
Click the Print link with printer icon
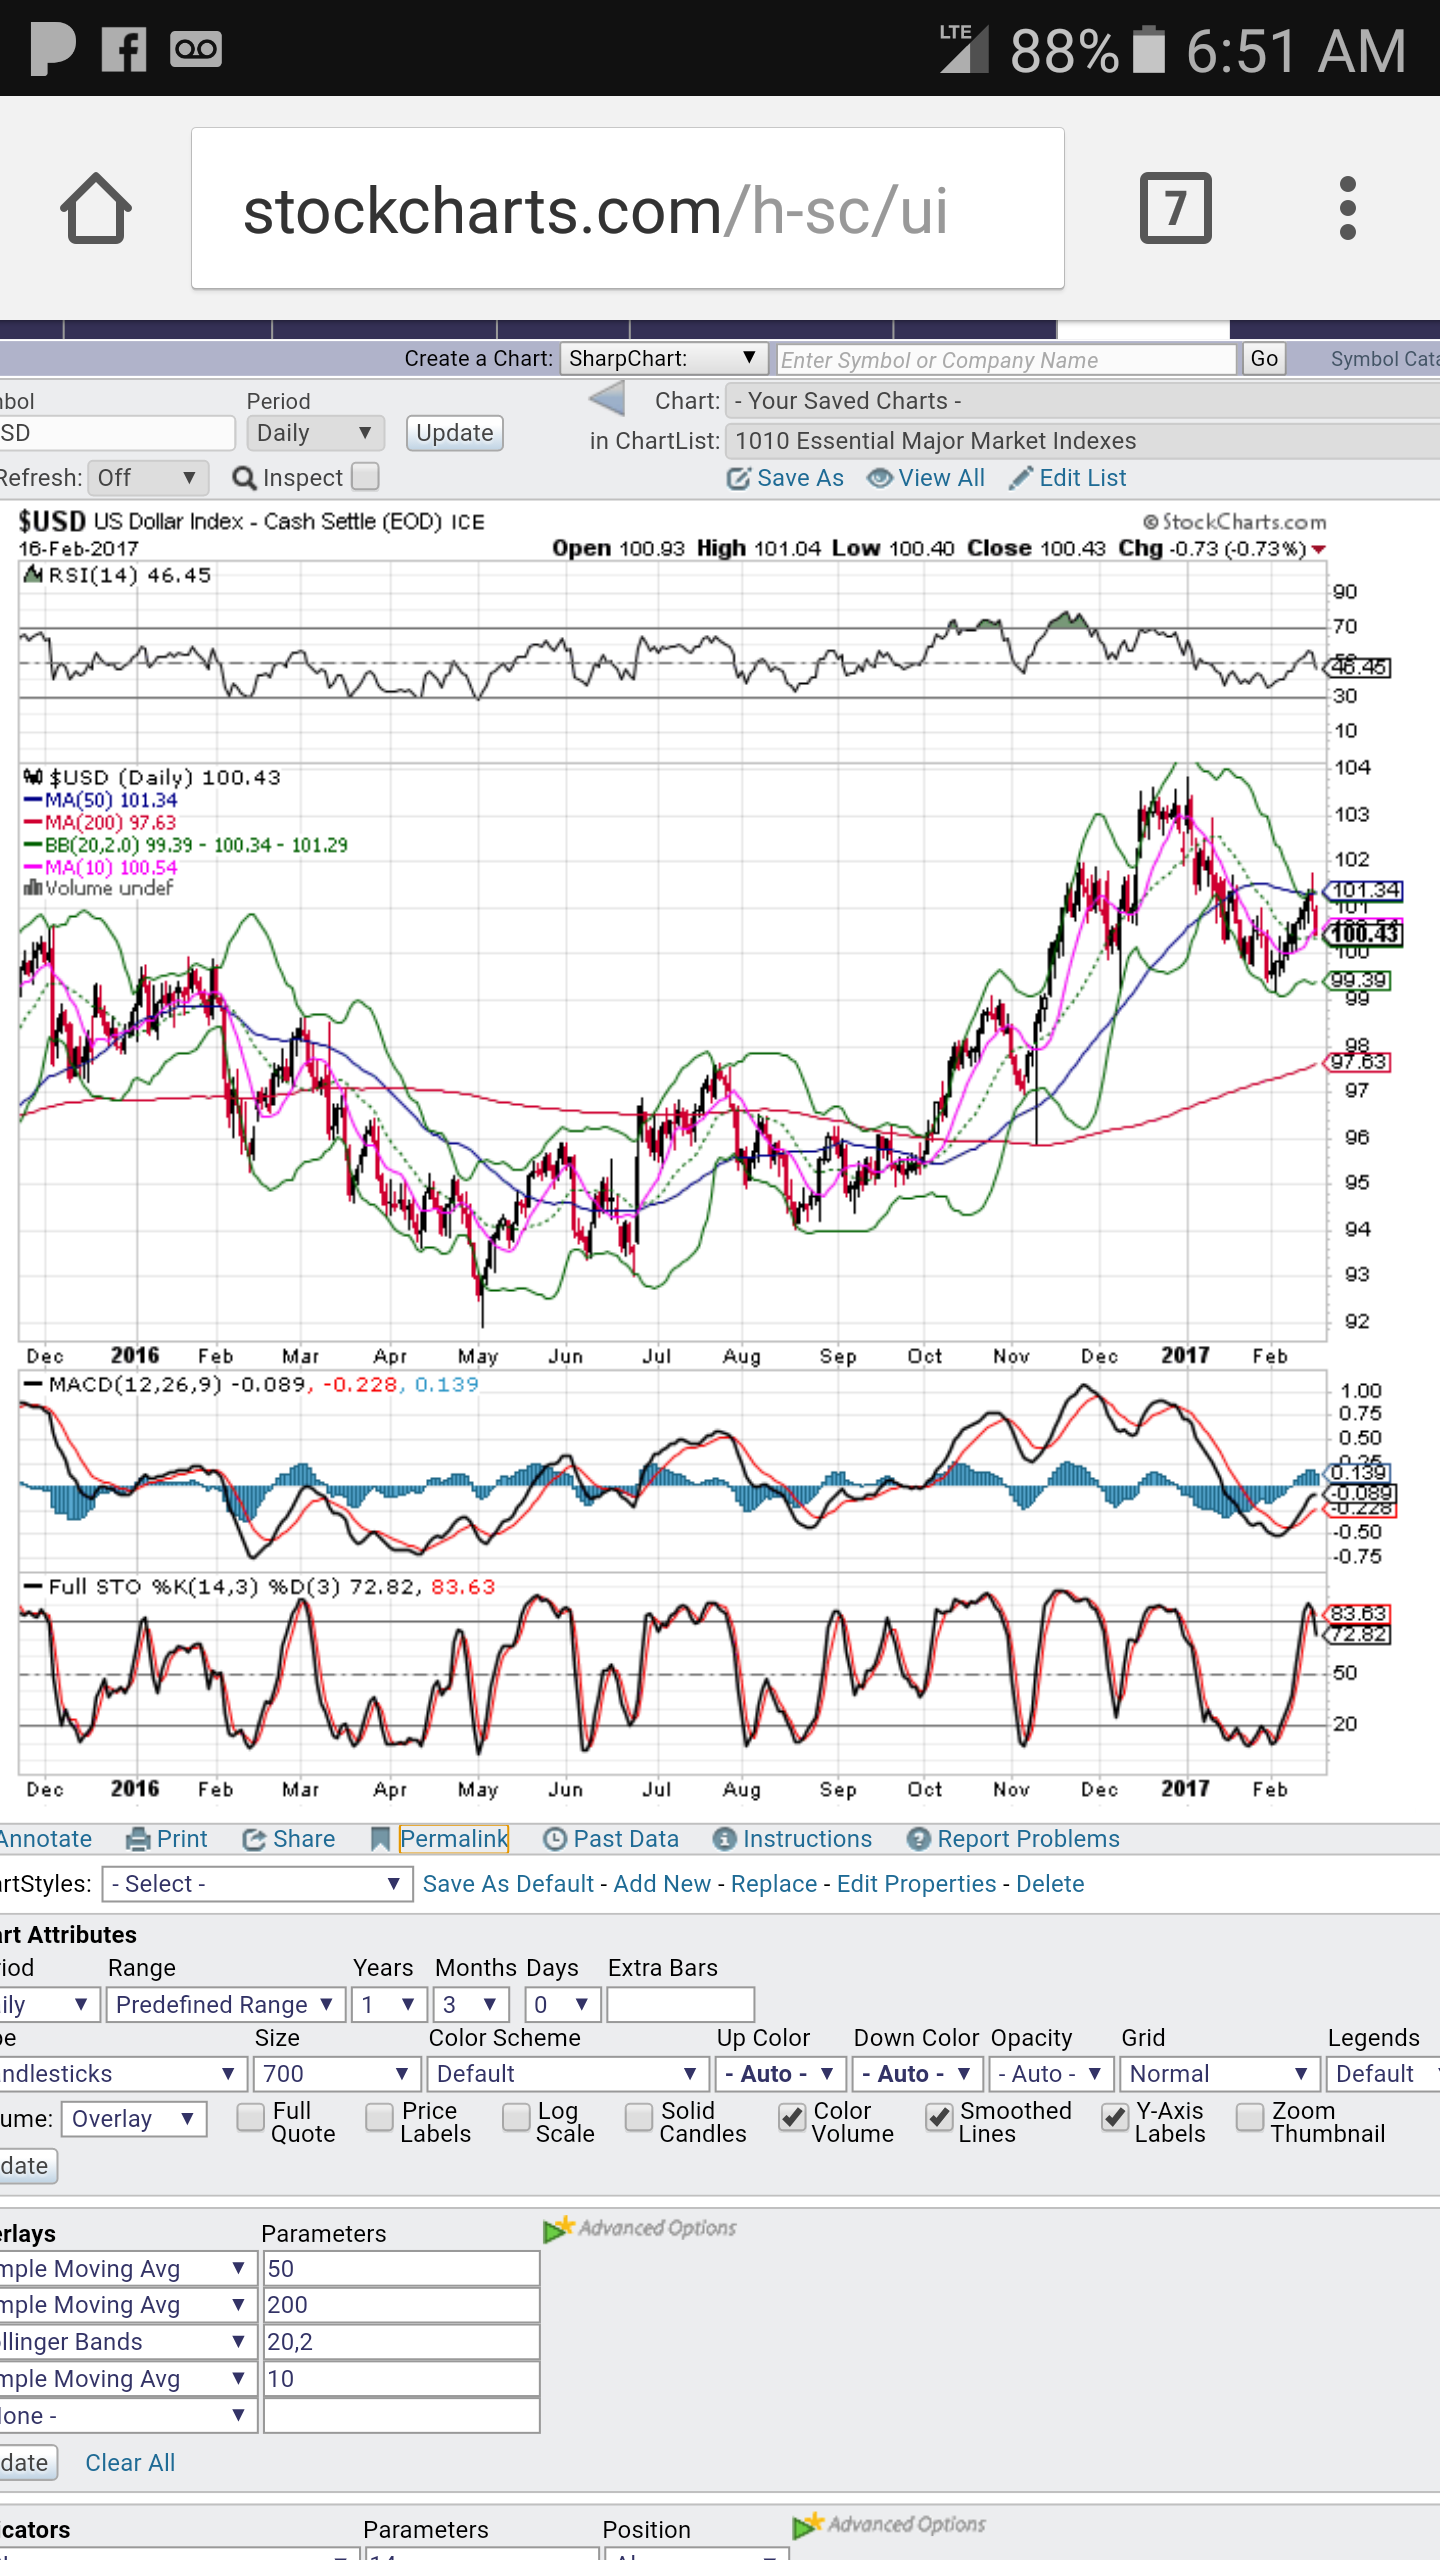pos(167,1839)
